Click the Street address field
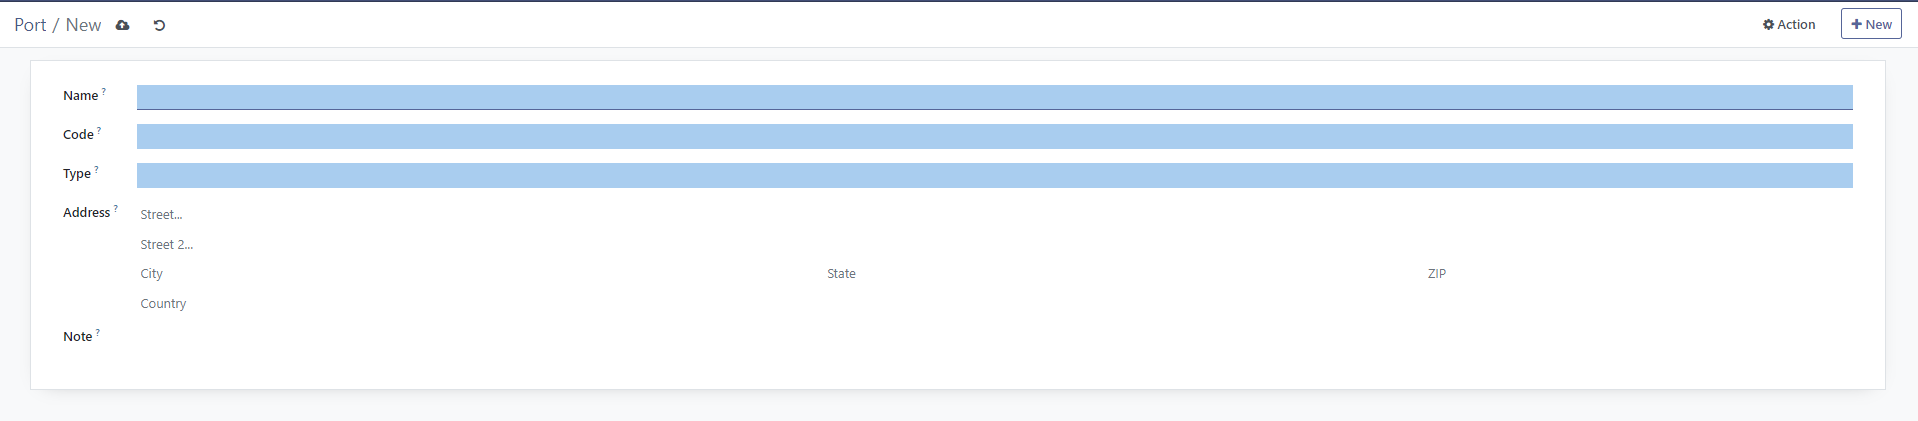The height and width of the screenshot is (421, 1918). [994, 215]
